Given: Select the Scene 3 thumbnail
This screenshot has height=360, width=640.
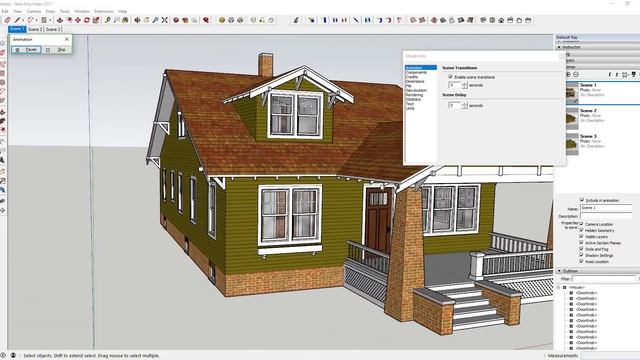Looking at the screenshot, I should pyautogui.click(x=572, y=144).
